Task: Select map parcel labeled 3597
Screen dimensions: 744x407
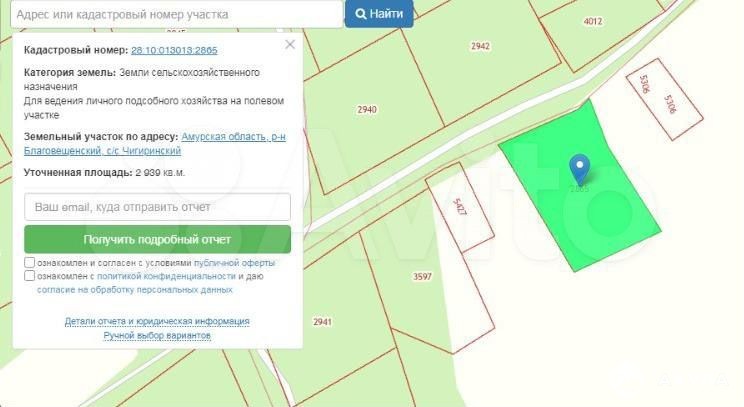Action: click(422, 277)
